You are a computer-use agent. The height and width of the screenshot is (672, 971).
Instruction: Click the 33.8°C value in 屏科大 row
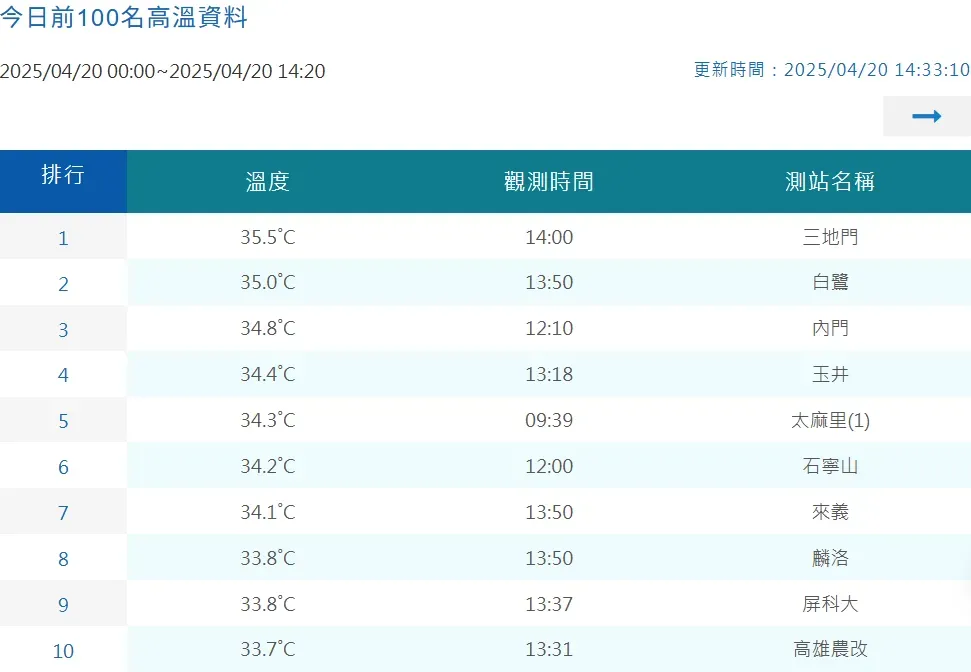click(x=268, y=604)
